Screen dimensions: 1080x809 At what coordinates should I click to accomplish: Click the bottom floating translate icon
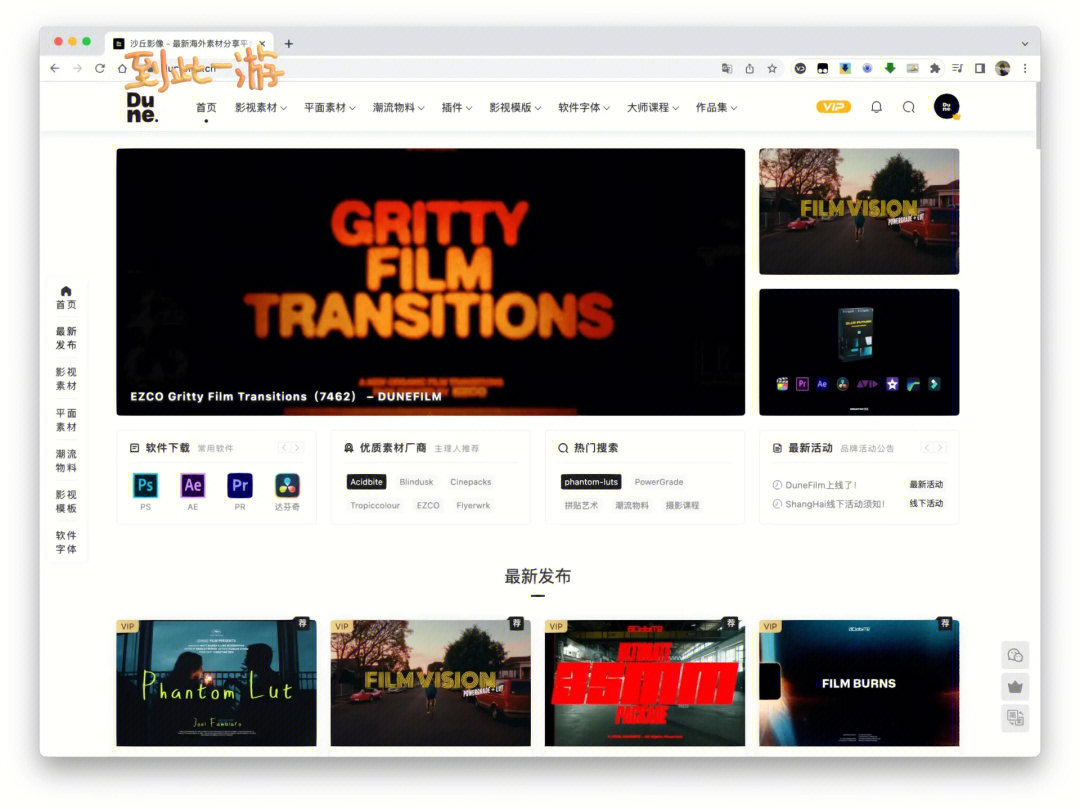pos(1015,718)
